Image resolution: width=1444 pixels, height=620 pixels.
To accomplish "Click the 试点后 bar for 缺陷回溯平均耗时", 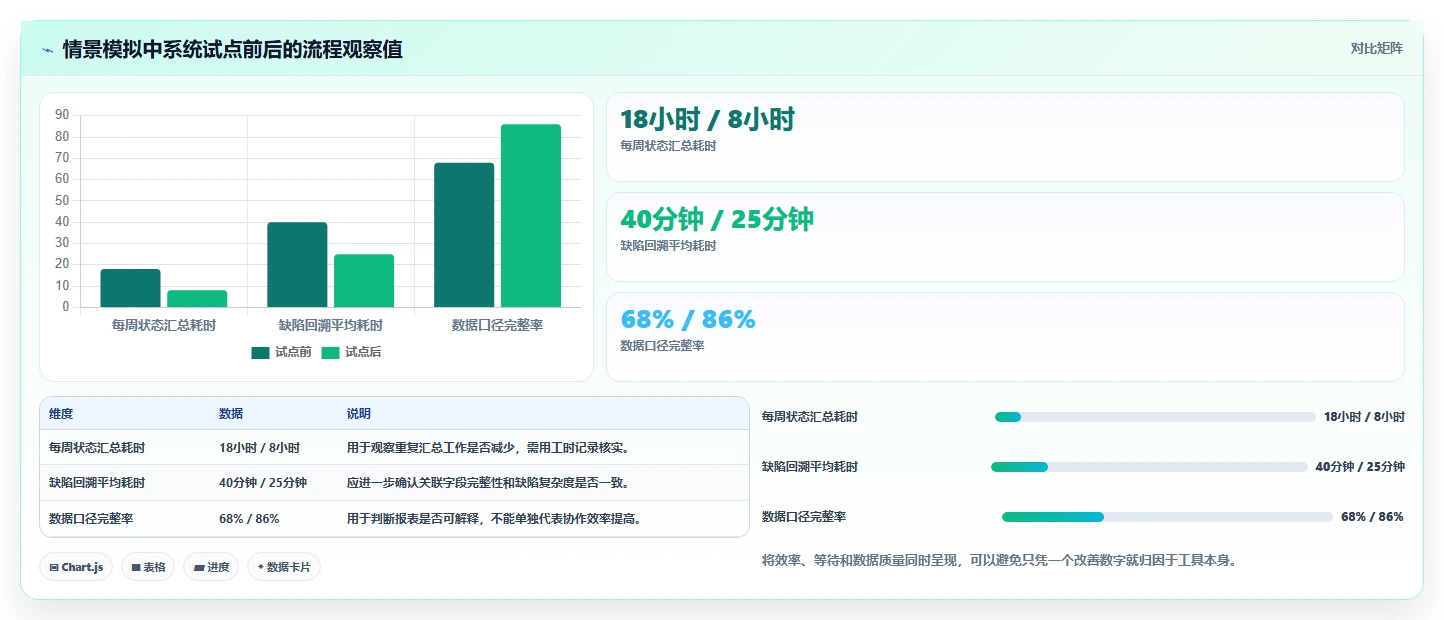I will [x=364, y=281].
